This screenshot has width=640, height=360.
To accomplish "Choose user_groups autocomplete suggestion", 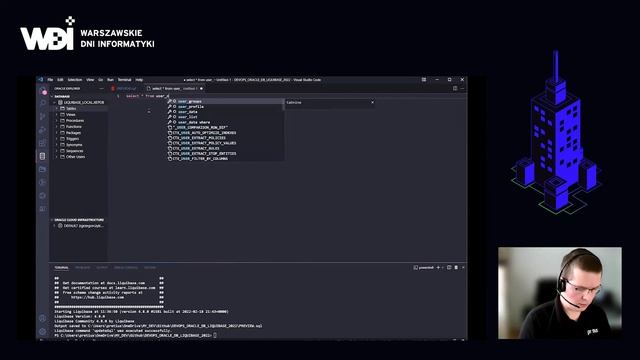I will [x=225, y=101].
